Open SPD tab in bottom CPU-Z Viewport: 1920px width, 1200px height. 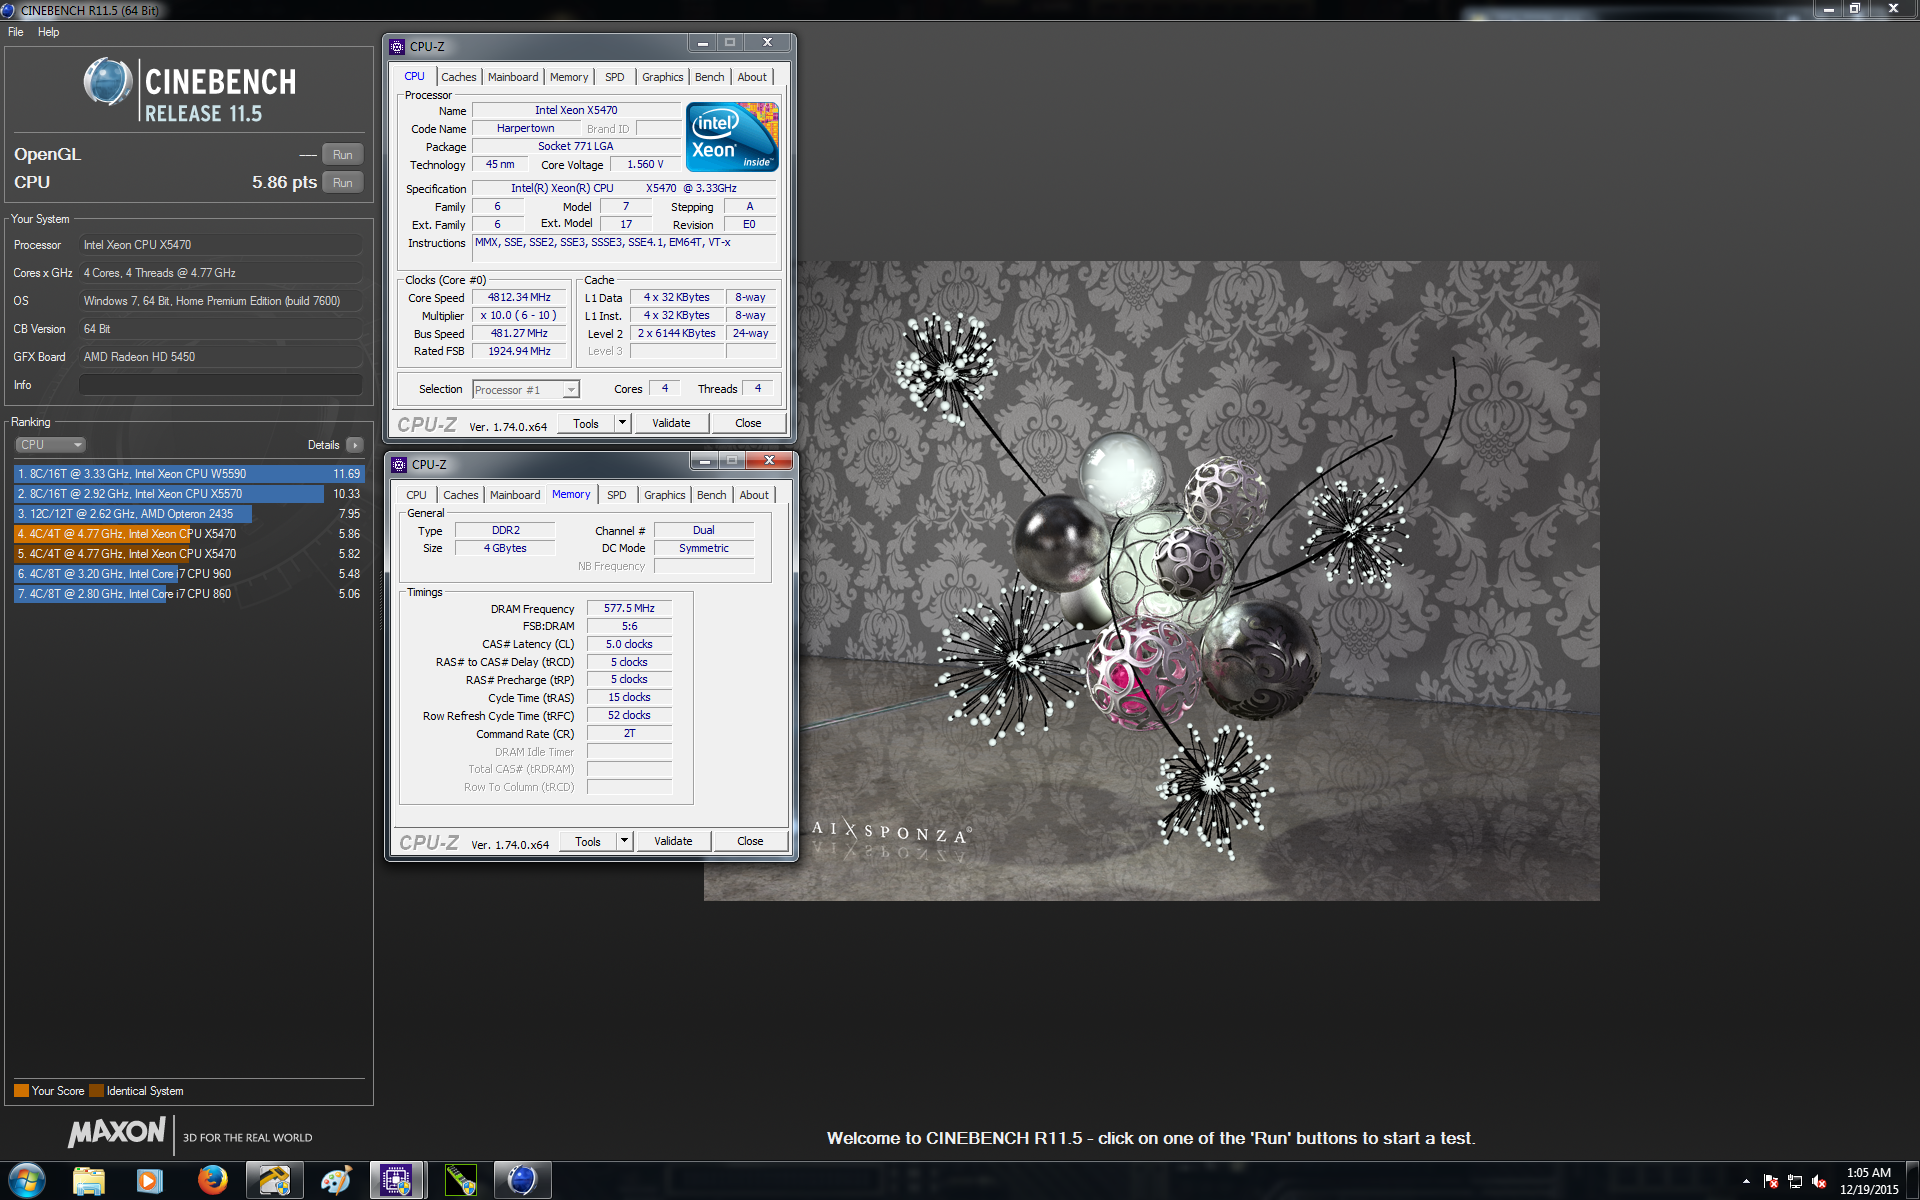pyautogui.click(x=617, y=495)
